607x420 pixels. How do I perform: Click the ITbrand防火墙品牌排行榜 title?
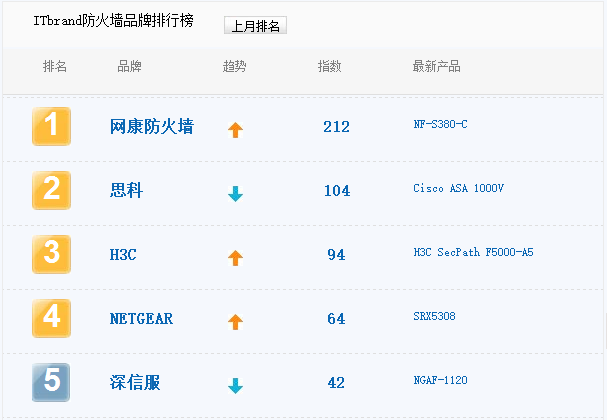coord(113,21)
